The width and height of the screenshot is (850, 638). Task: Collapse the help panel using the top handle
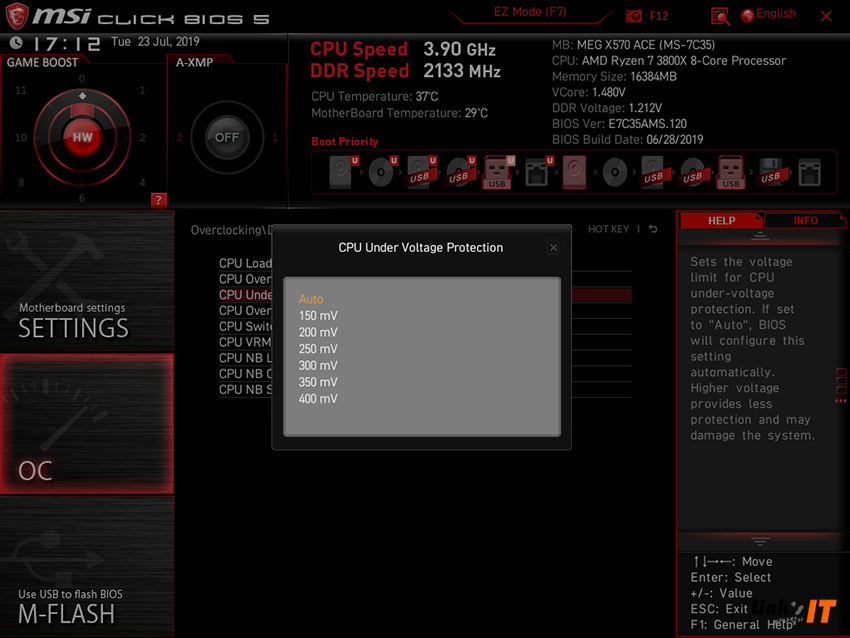[759, 236]
